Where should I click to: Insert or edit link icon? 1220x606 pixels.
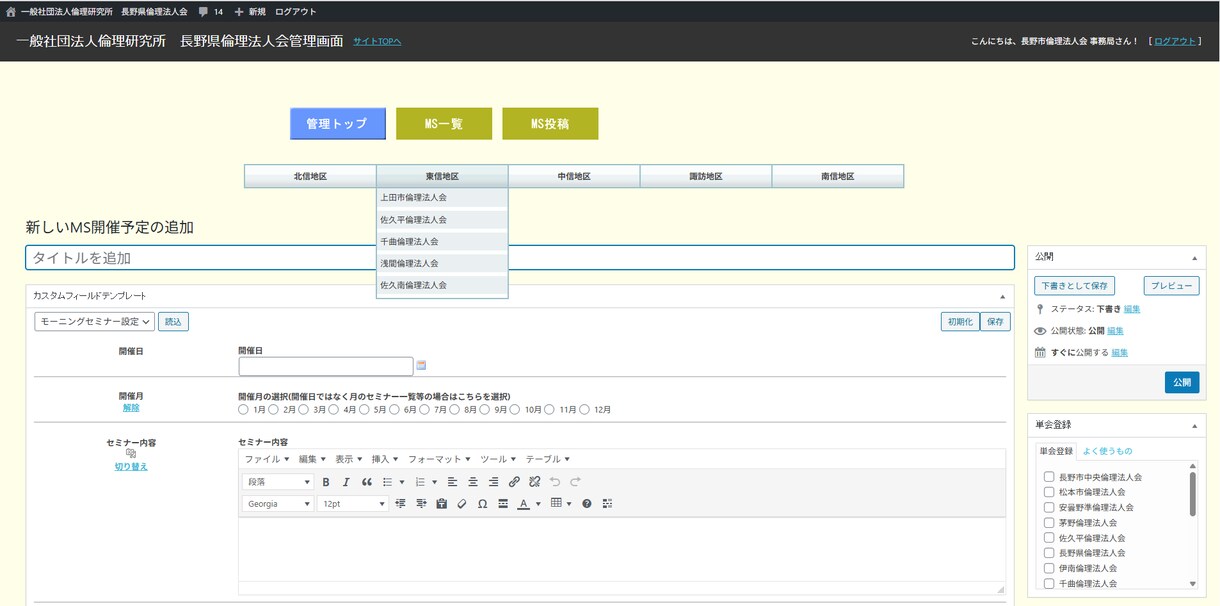[514, 482]
